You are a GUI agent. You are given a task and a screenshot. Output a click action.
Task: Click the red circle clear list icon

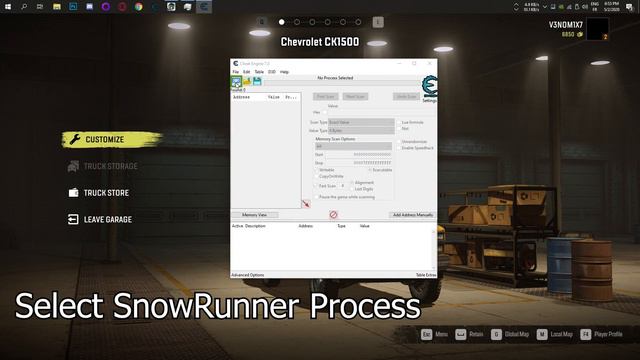point(333,215)
